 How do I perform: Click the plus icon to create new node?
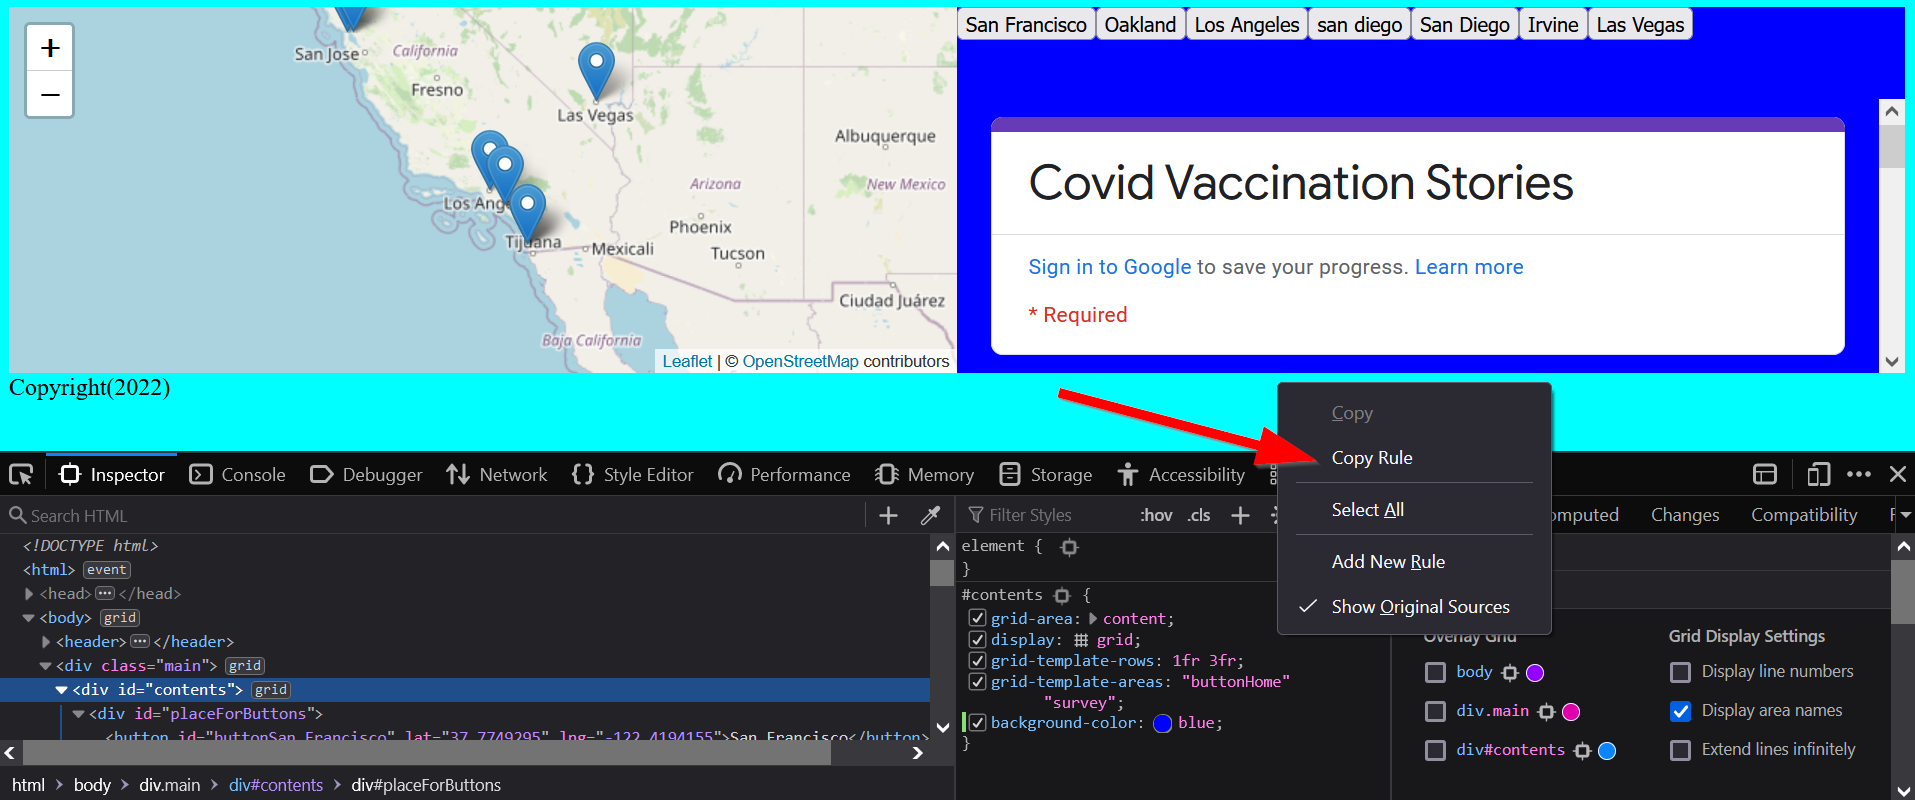tap(888, 515)
